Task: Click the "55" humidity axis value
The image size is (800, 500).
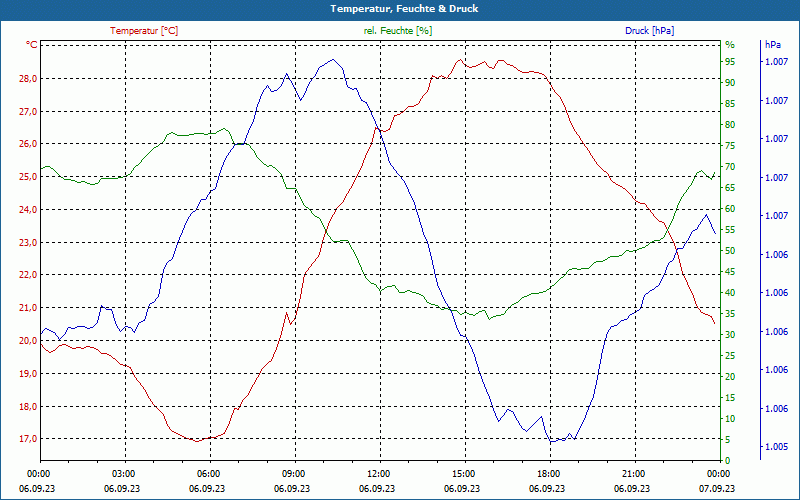Action: pyautogui.click(x=731, y=230)
